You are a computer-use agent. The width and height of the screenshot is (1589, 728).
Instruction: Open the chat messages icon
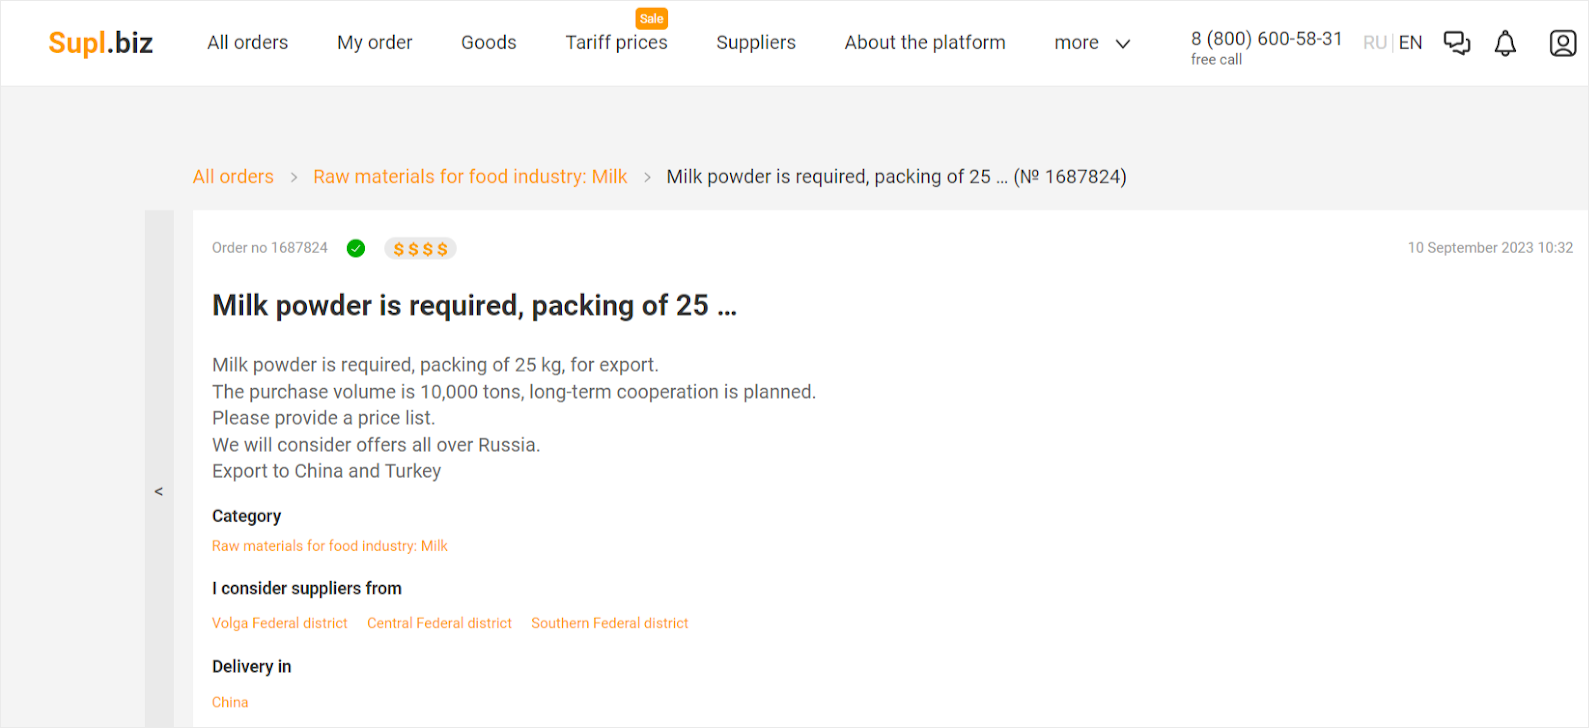coord(1457,43)
